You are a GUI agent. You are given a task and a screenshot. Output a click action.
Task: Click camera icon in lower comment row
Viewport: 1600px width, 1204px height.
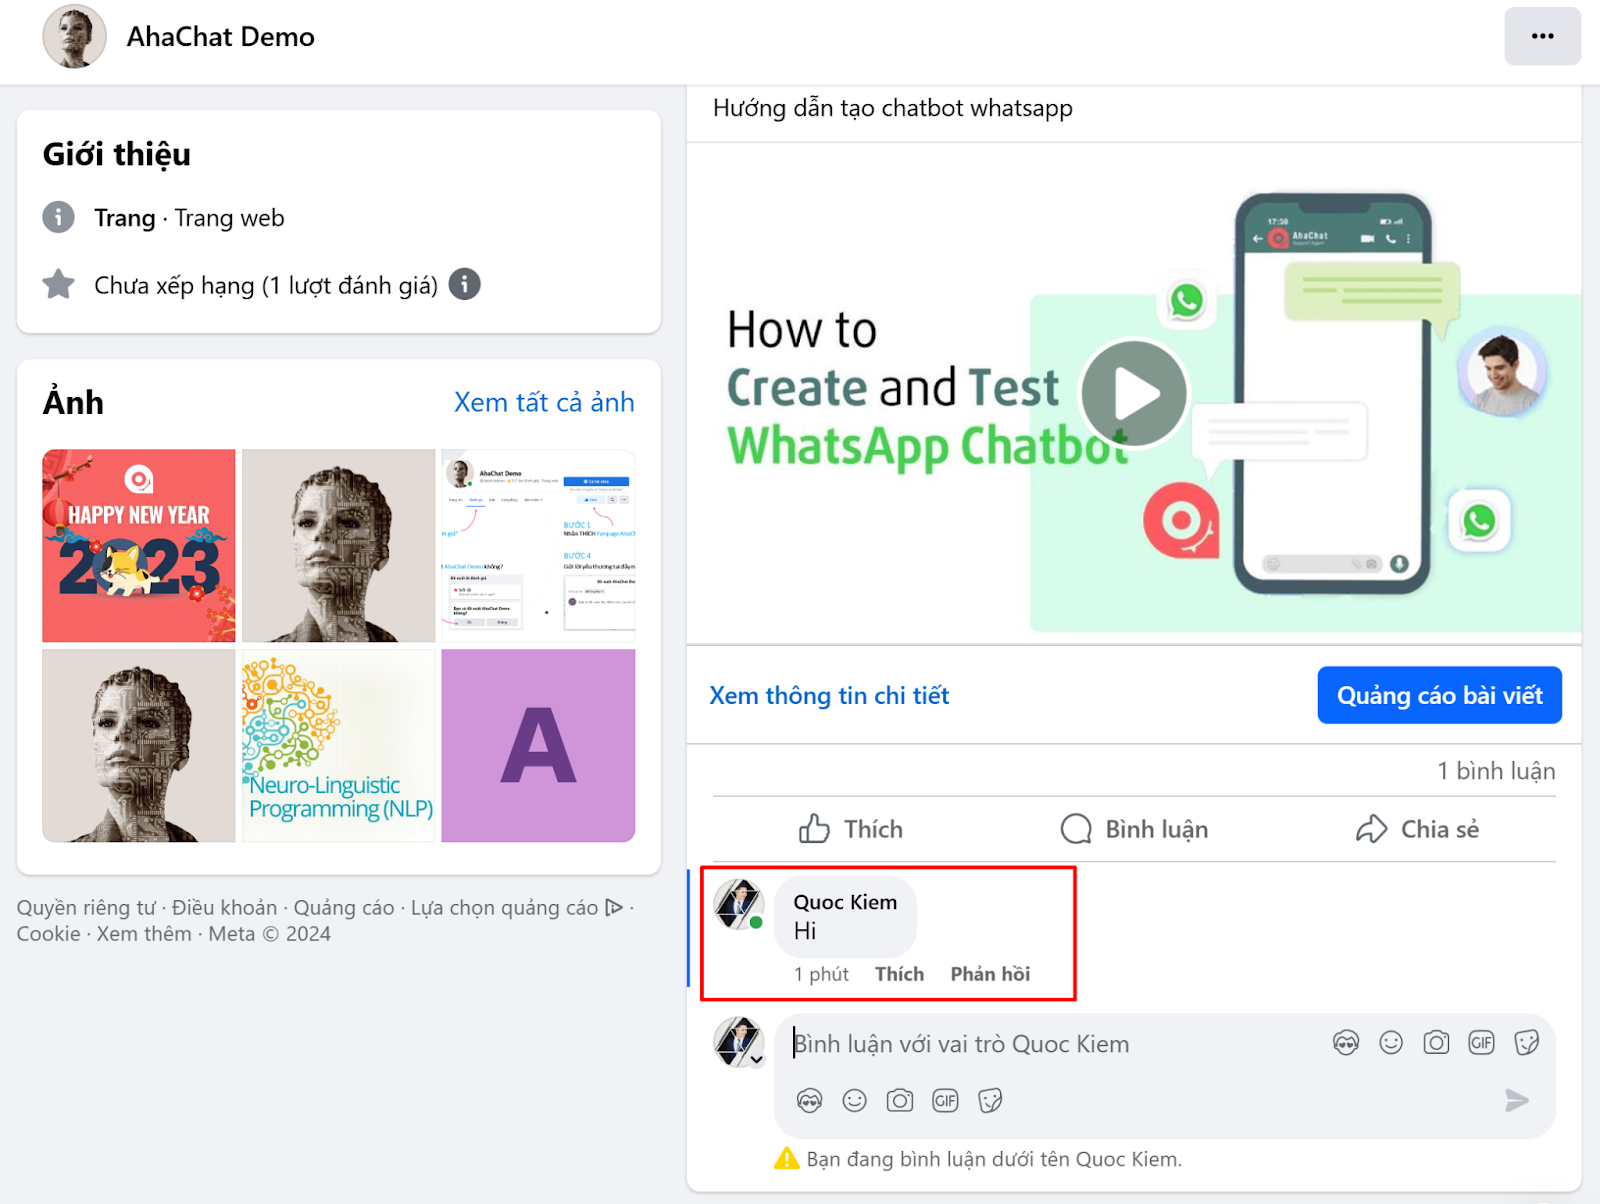(900, 1101)
